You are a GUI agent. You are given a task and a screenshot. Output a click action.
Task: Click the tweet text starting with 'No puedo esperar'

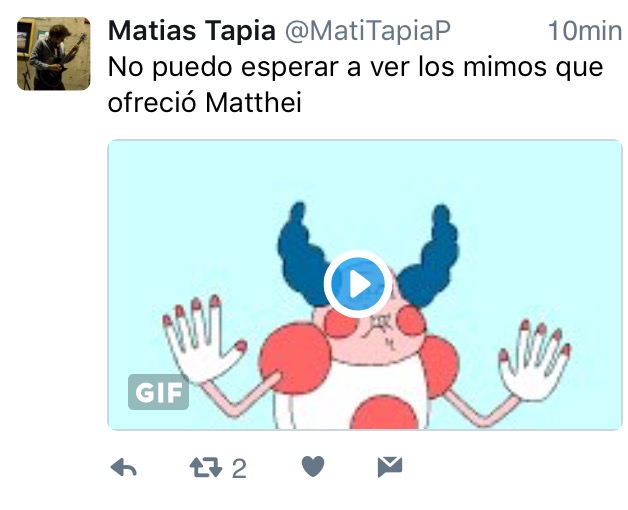click(355, 85)
